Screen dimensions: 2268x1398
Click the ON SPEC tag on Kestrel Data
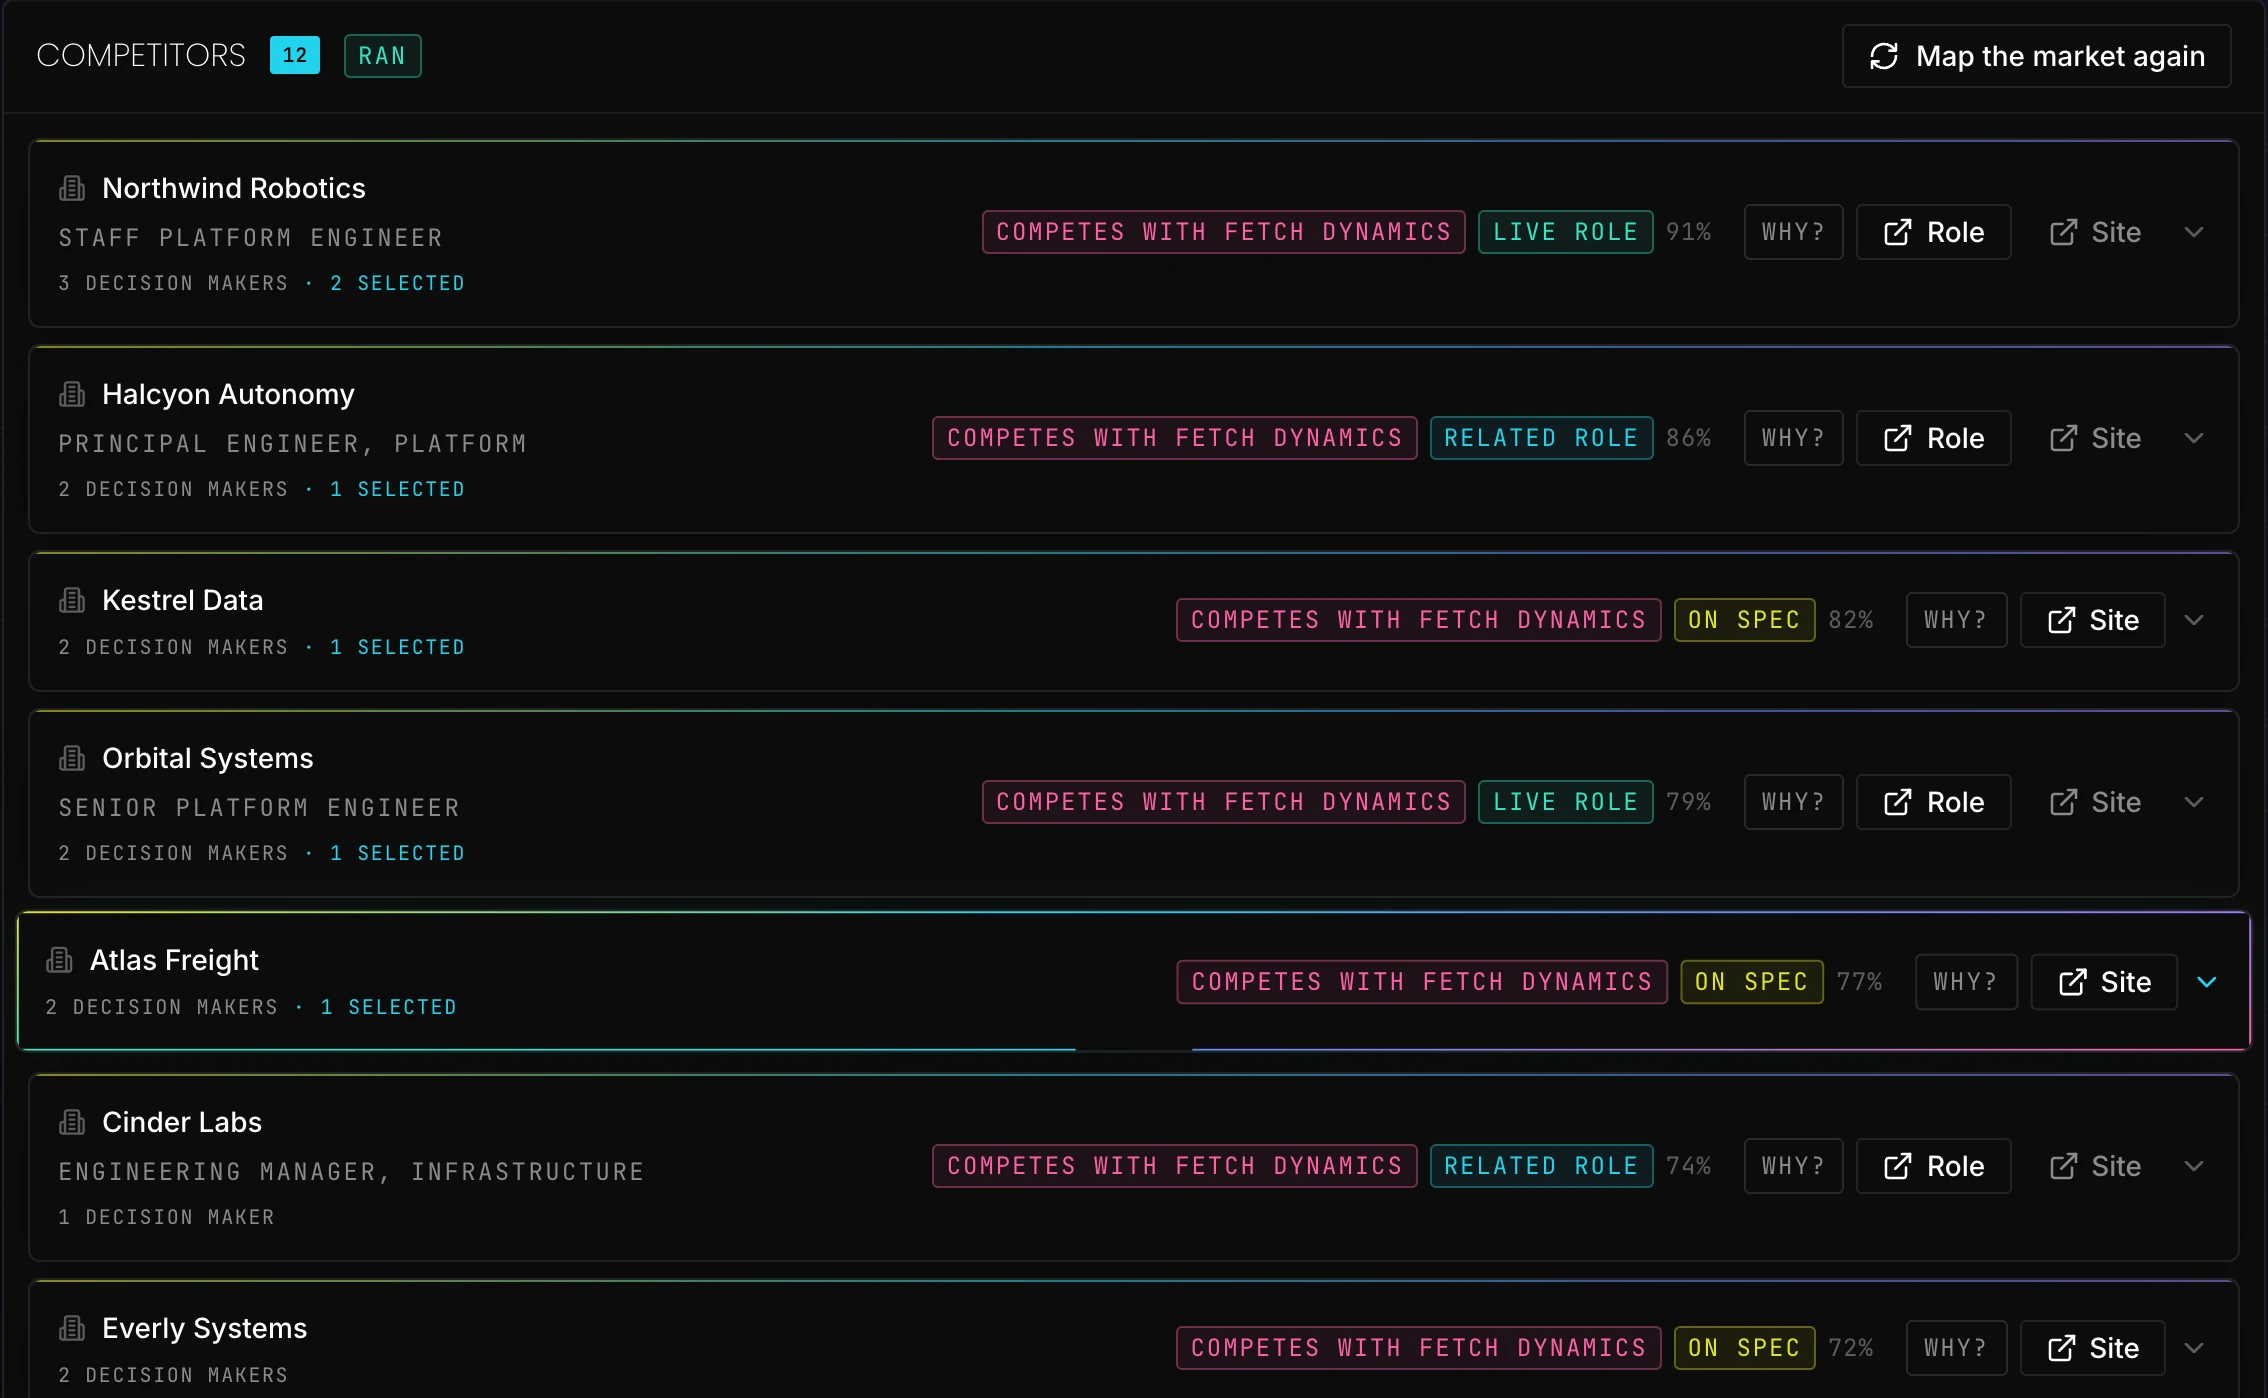pyautogui.click(x=1744, y=620)
